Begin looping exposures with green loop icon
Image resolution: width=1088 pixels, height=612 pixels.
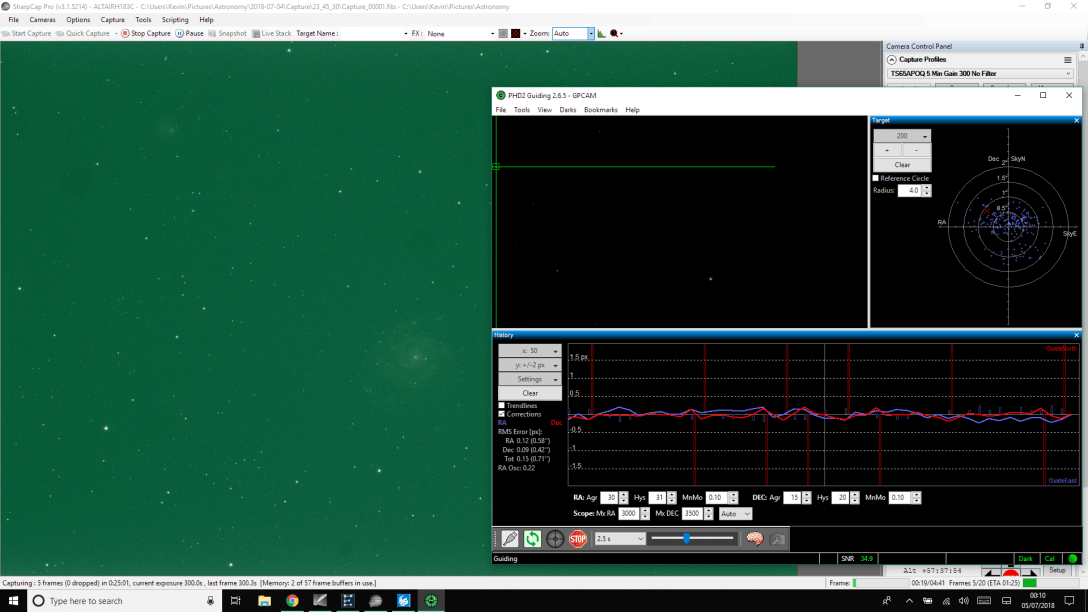click(x=531, y=536)
